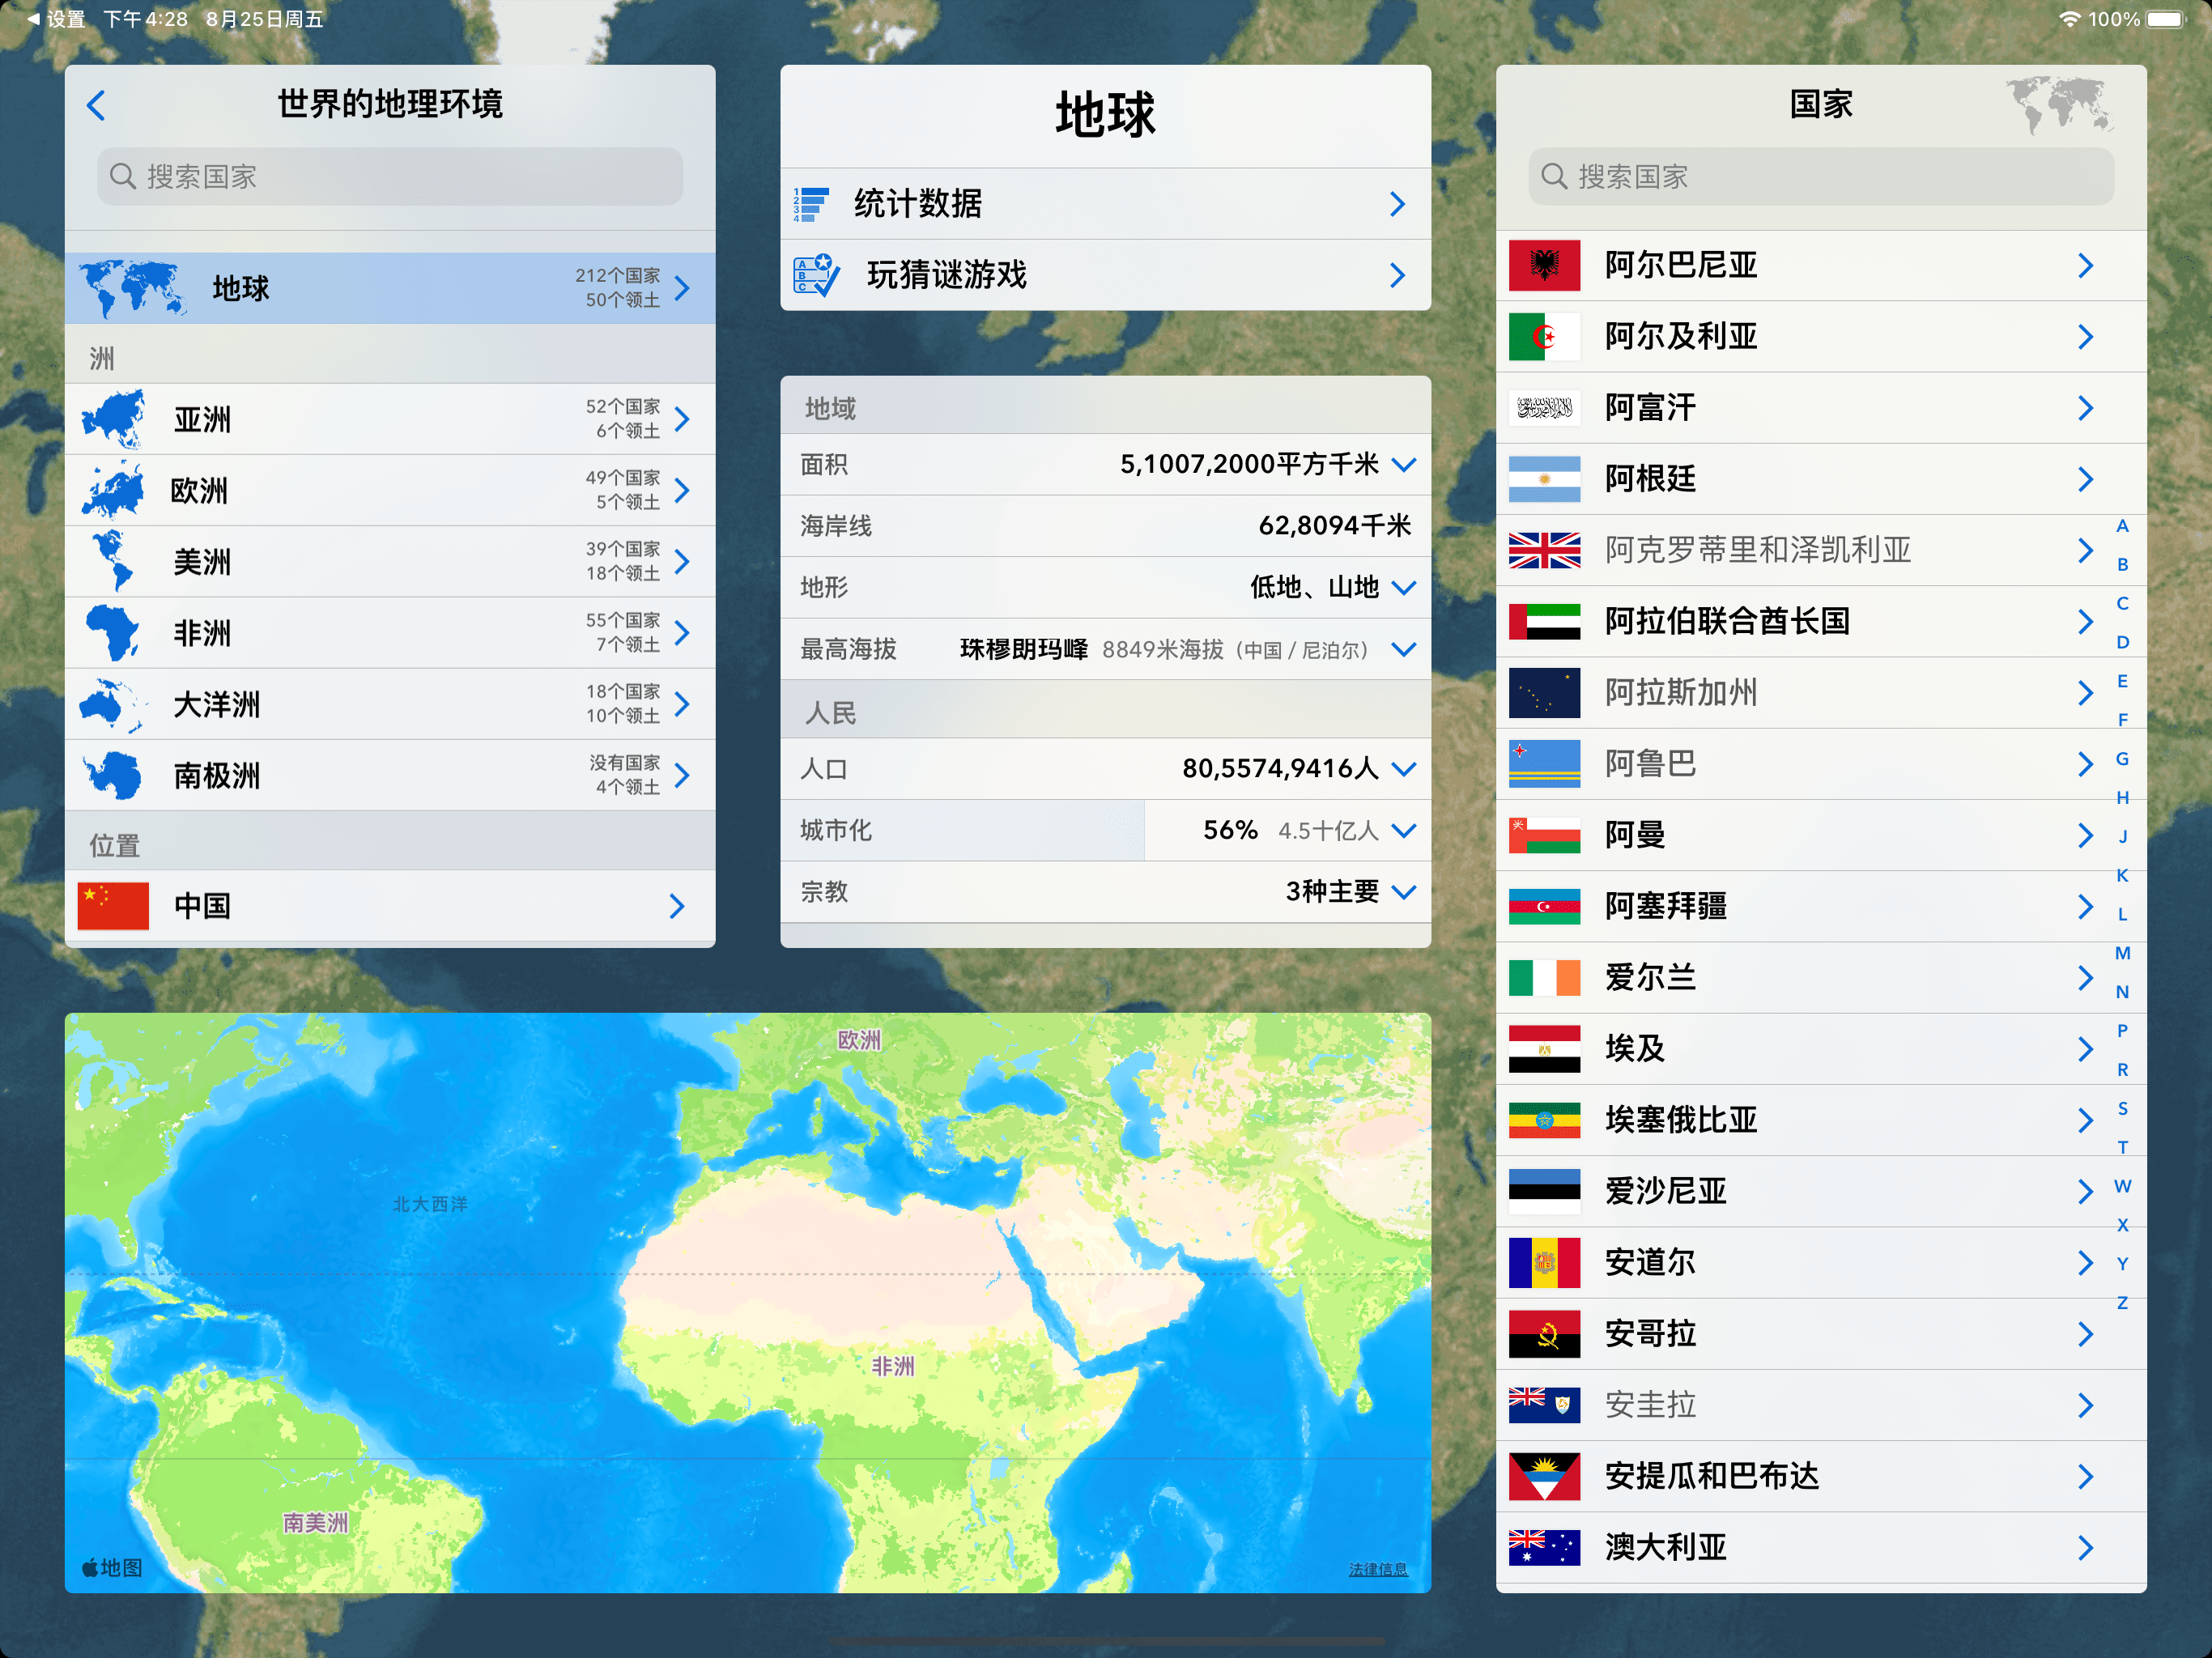Tap the Africa continent shape icon
Screen dimensions: 2212x1658
pos(112,633)
